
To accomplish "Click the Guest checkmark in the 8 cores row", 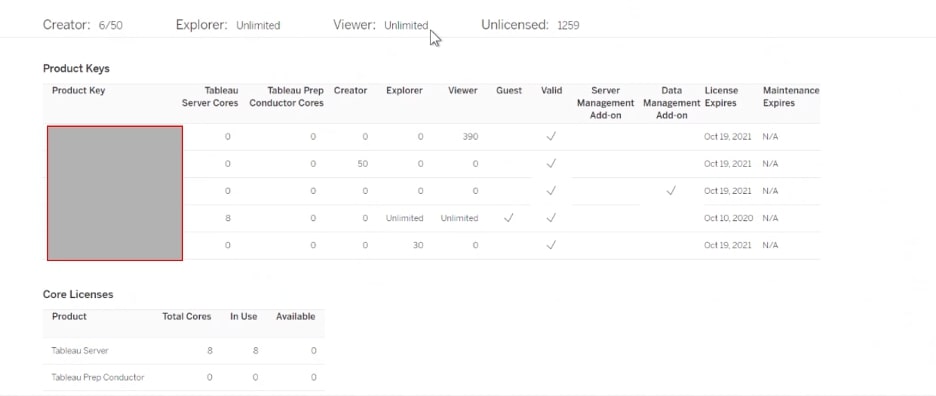I will (509, 218).
